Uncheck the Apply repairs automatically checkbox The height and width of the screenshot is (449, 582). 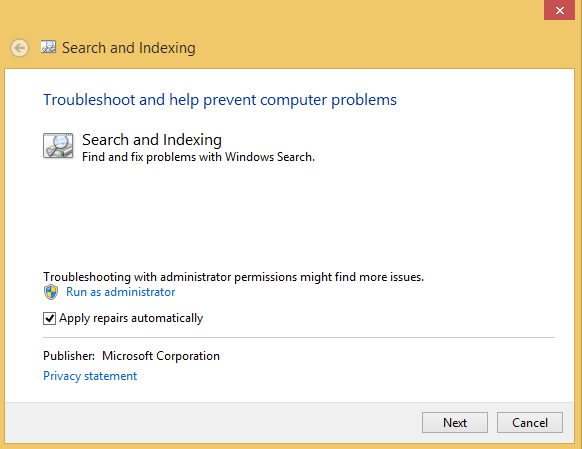(x=49, y=318)
